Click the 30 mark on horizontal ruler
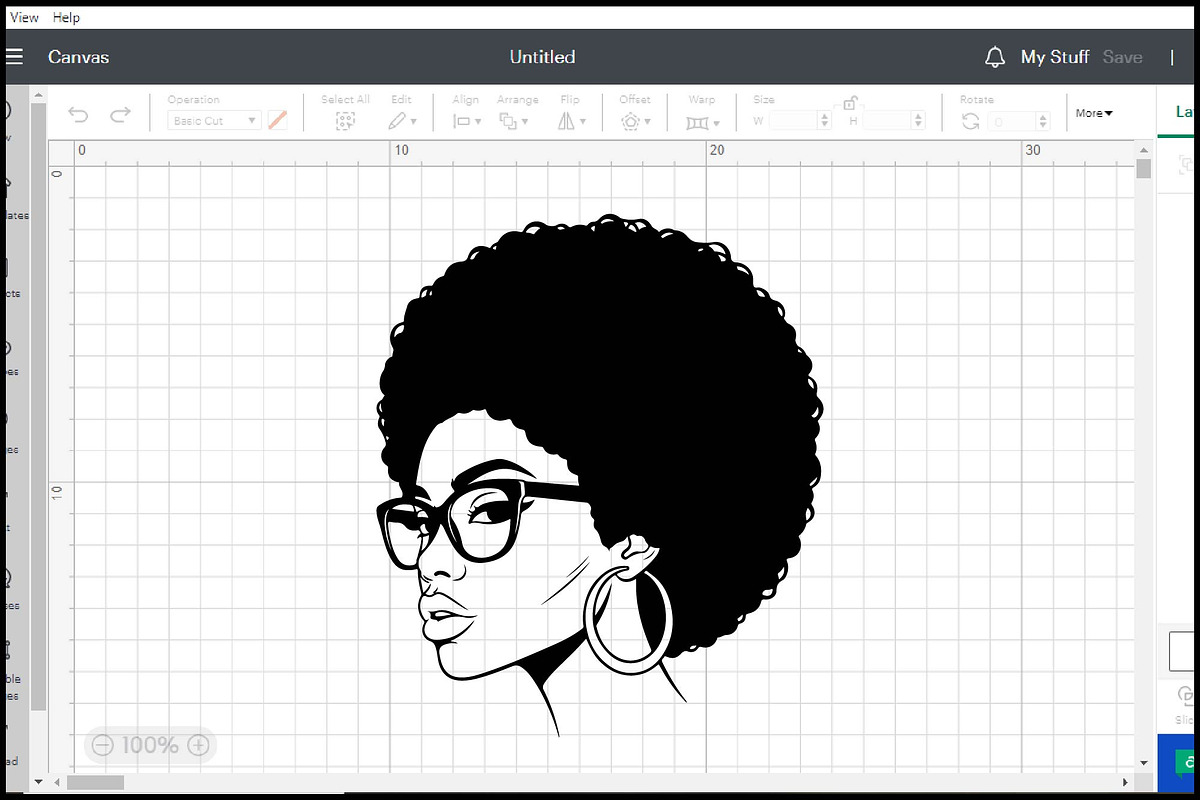The width and height of the screenshot is (1200, 800). coord(1033,150)
